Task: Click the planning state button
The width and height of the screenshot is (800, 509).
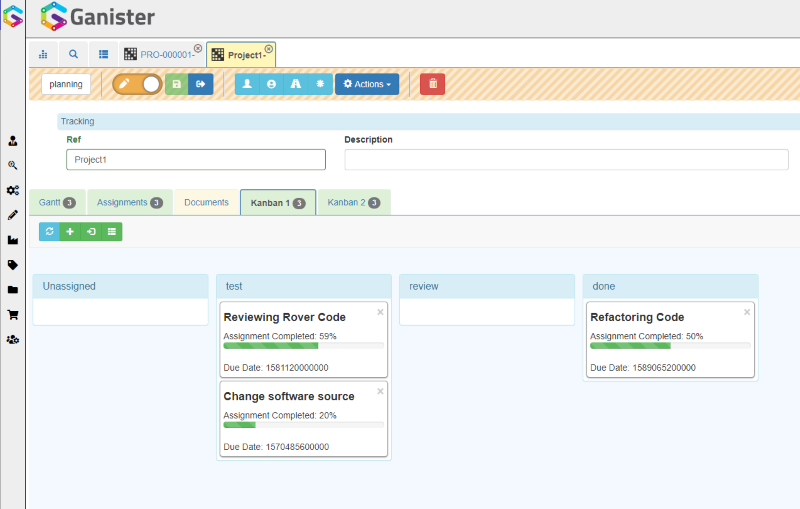Action: coord(66,84)
